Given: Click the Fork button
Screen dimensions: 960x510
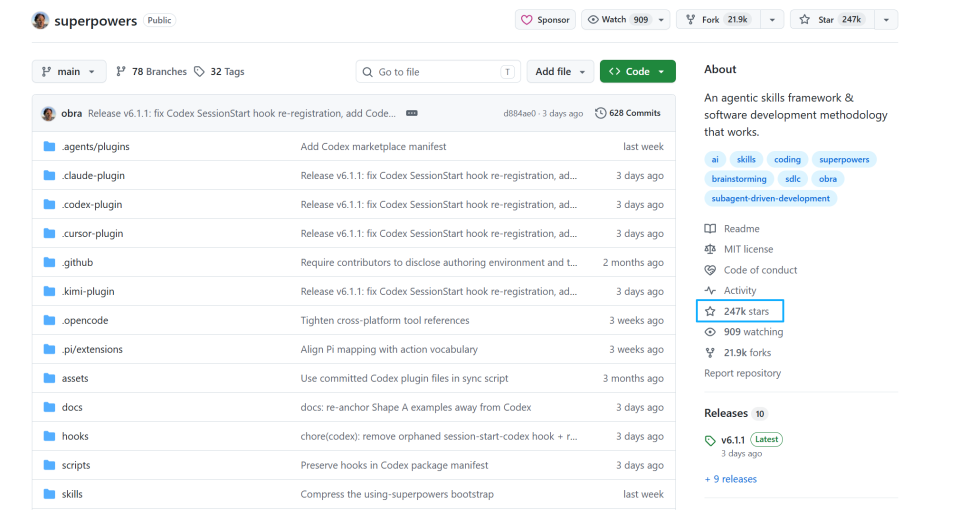Looking at the screenshot, I should (x=718, y=20).
